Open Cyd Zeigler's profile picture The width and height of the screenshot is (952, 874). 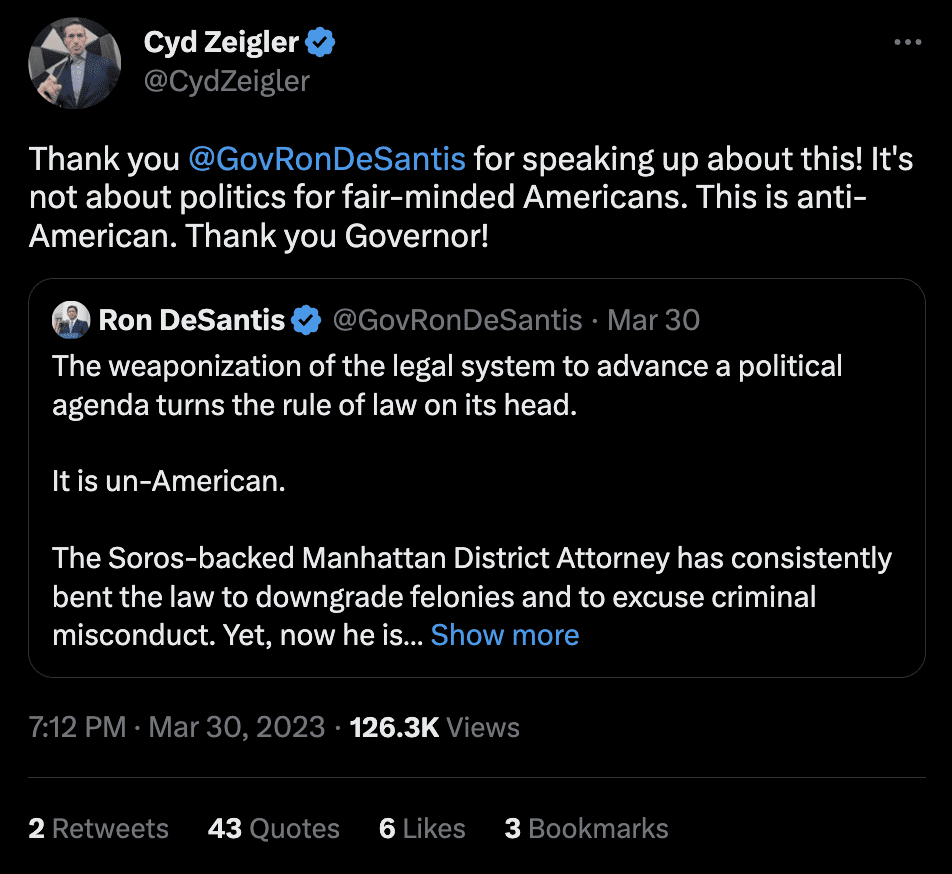(x=75, y=62)
